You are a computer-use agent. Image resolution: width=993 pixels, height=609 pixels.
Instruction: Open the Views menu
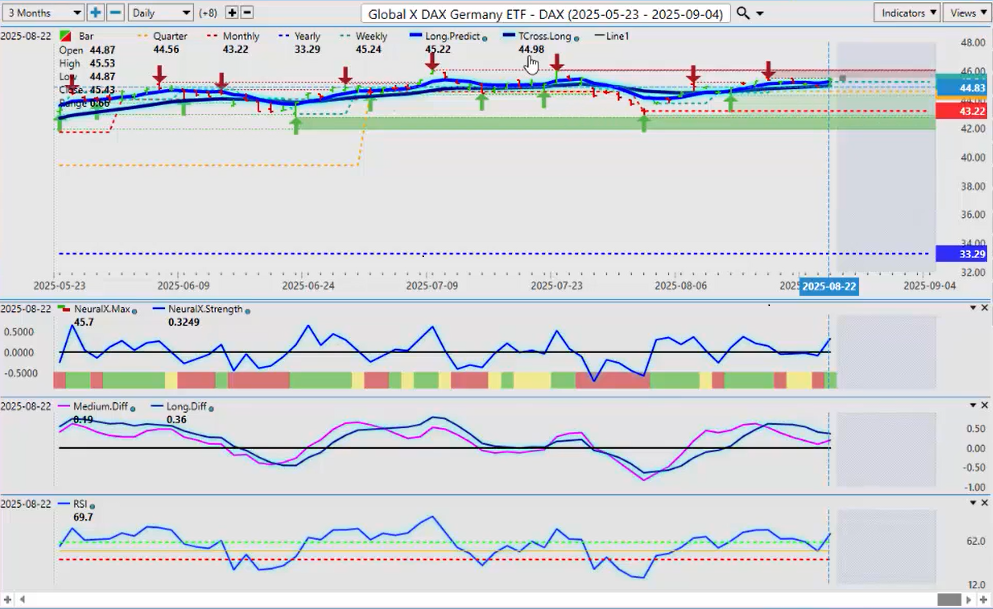[x=966, y=13]
